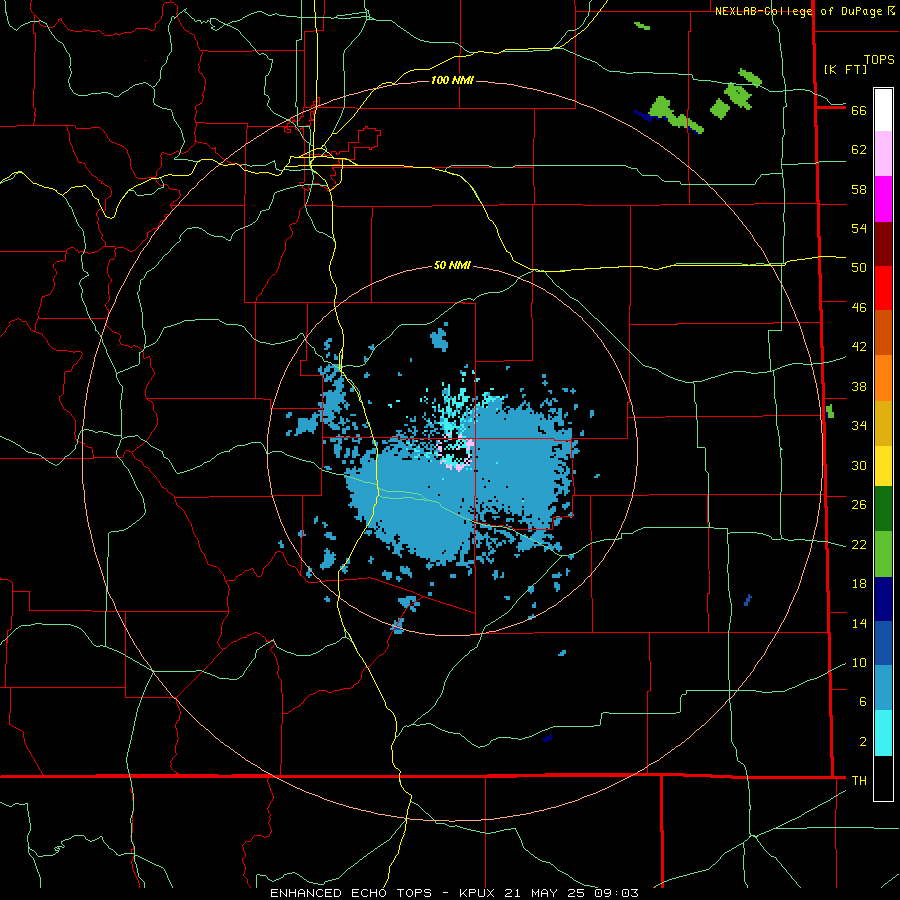
Task: Click the '26' scale value
Action: click(x=859, y=505)
